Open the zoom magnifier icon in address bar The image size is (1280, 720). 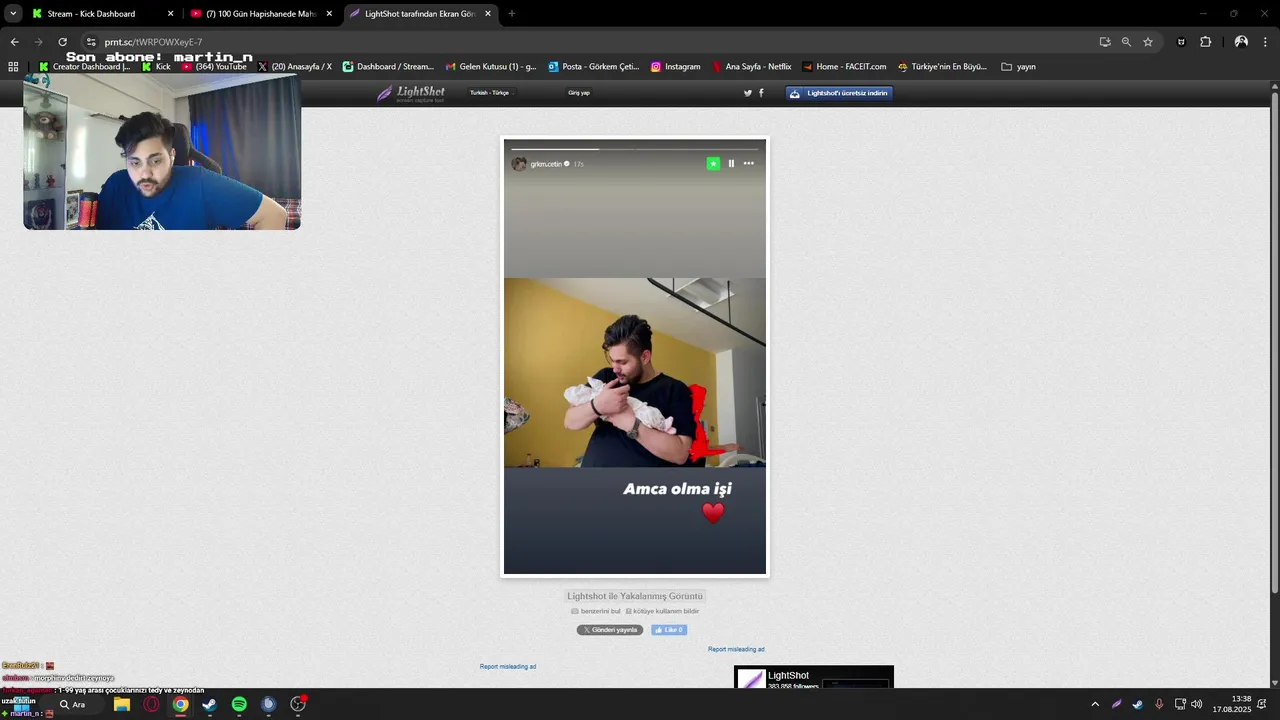pos(1126,42)
